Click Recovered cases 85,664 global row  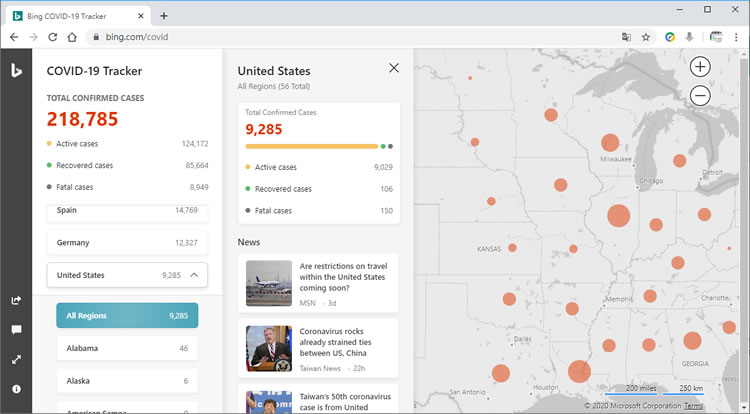click(x=127, y=165)
